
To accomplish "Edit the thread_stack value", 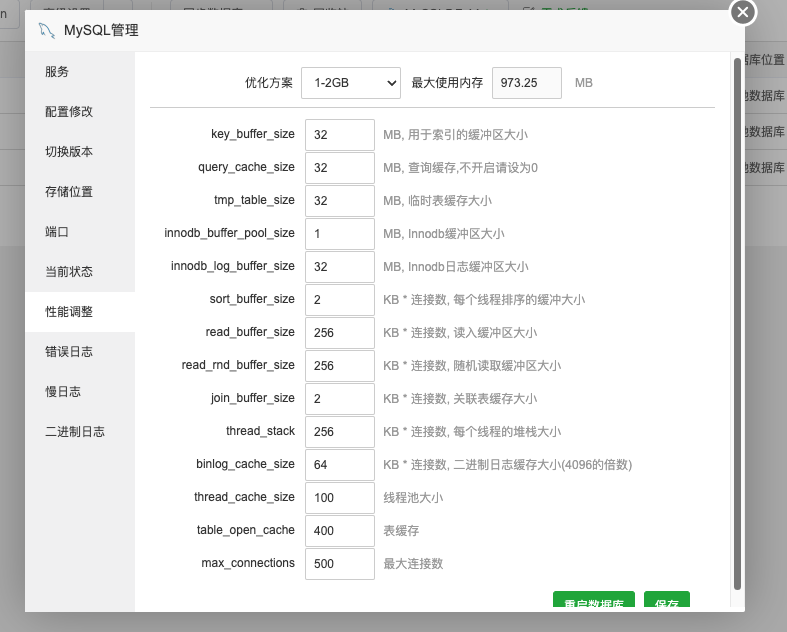I will (x=340, y=432).
